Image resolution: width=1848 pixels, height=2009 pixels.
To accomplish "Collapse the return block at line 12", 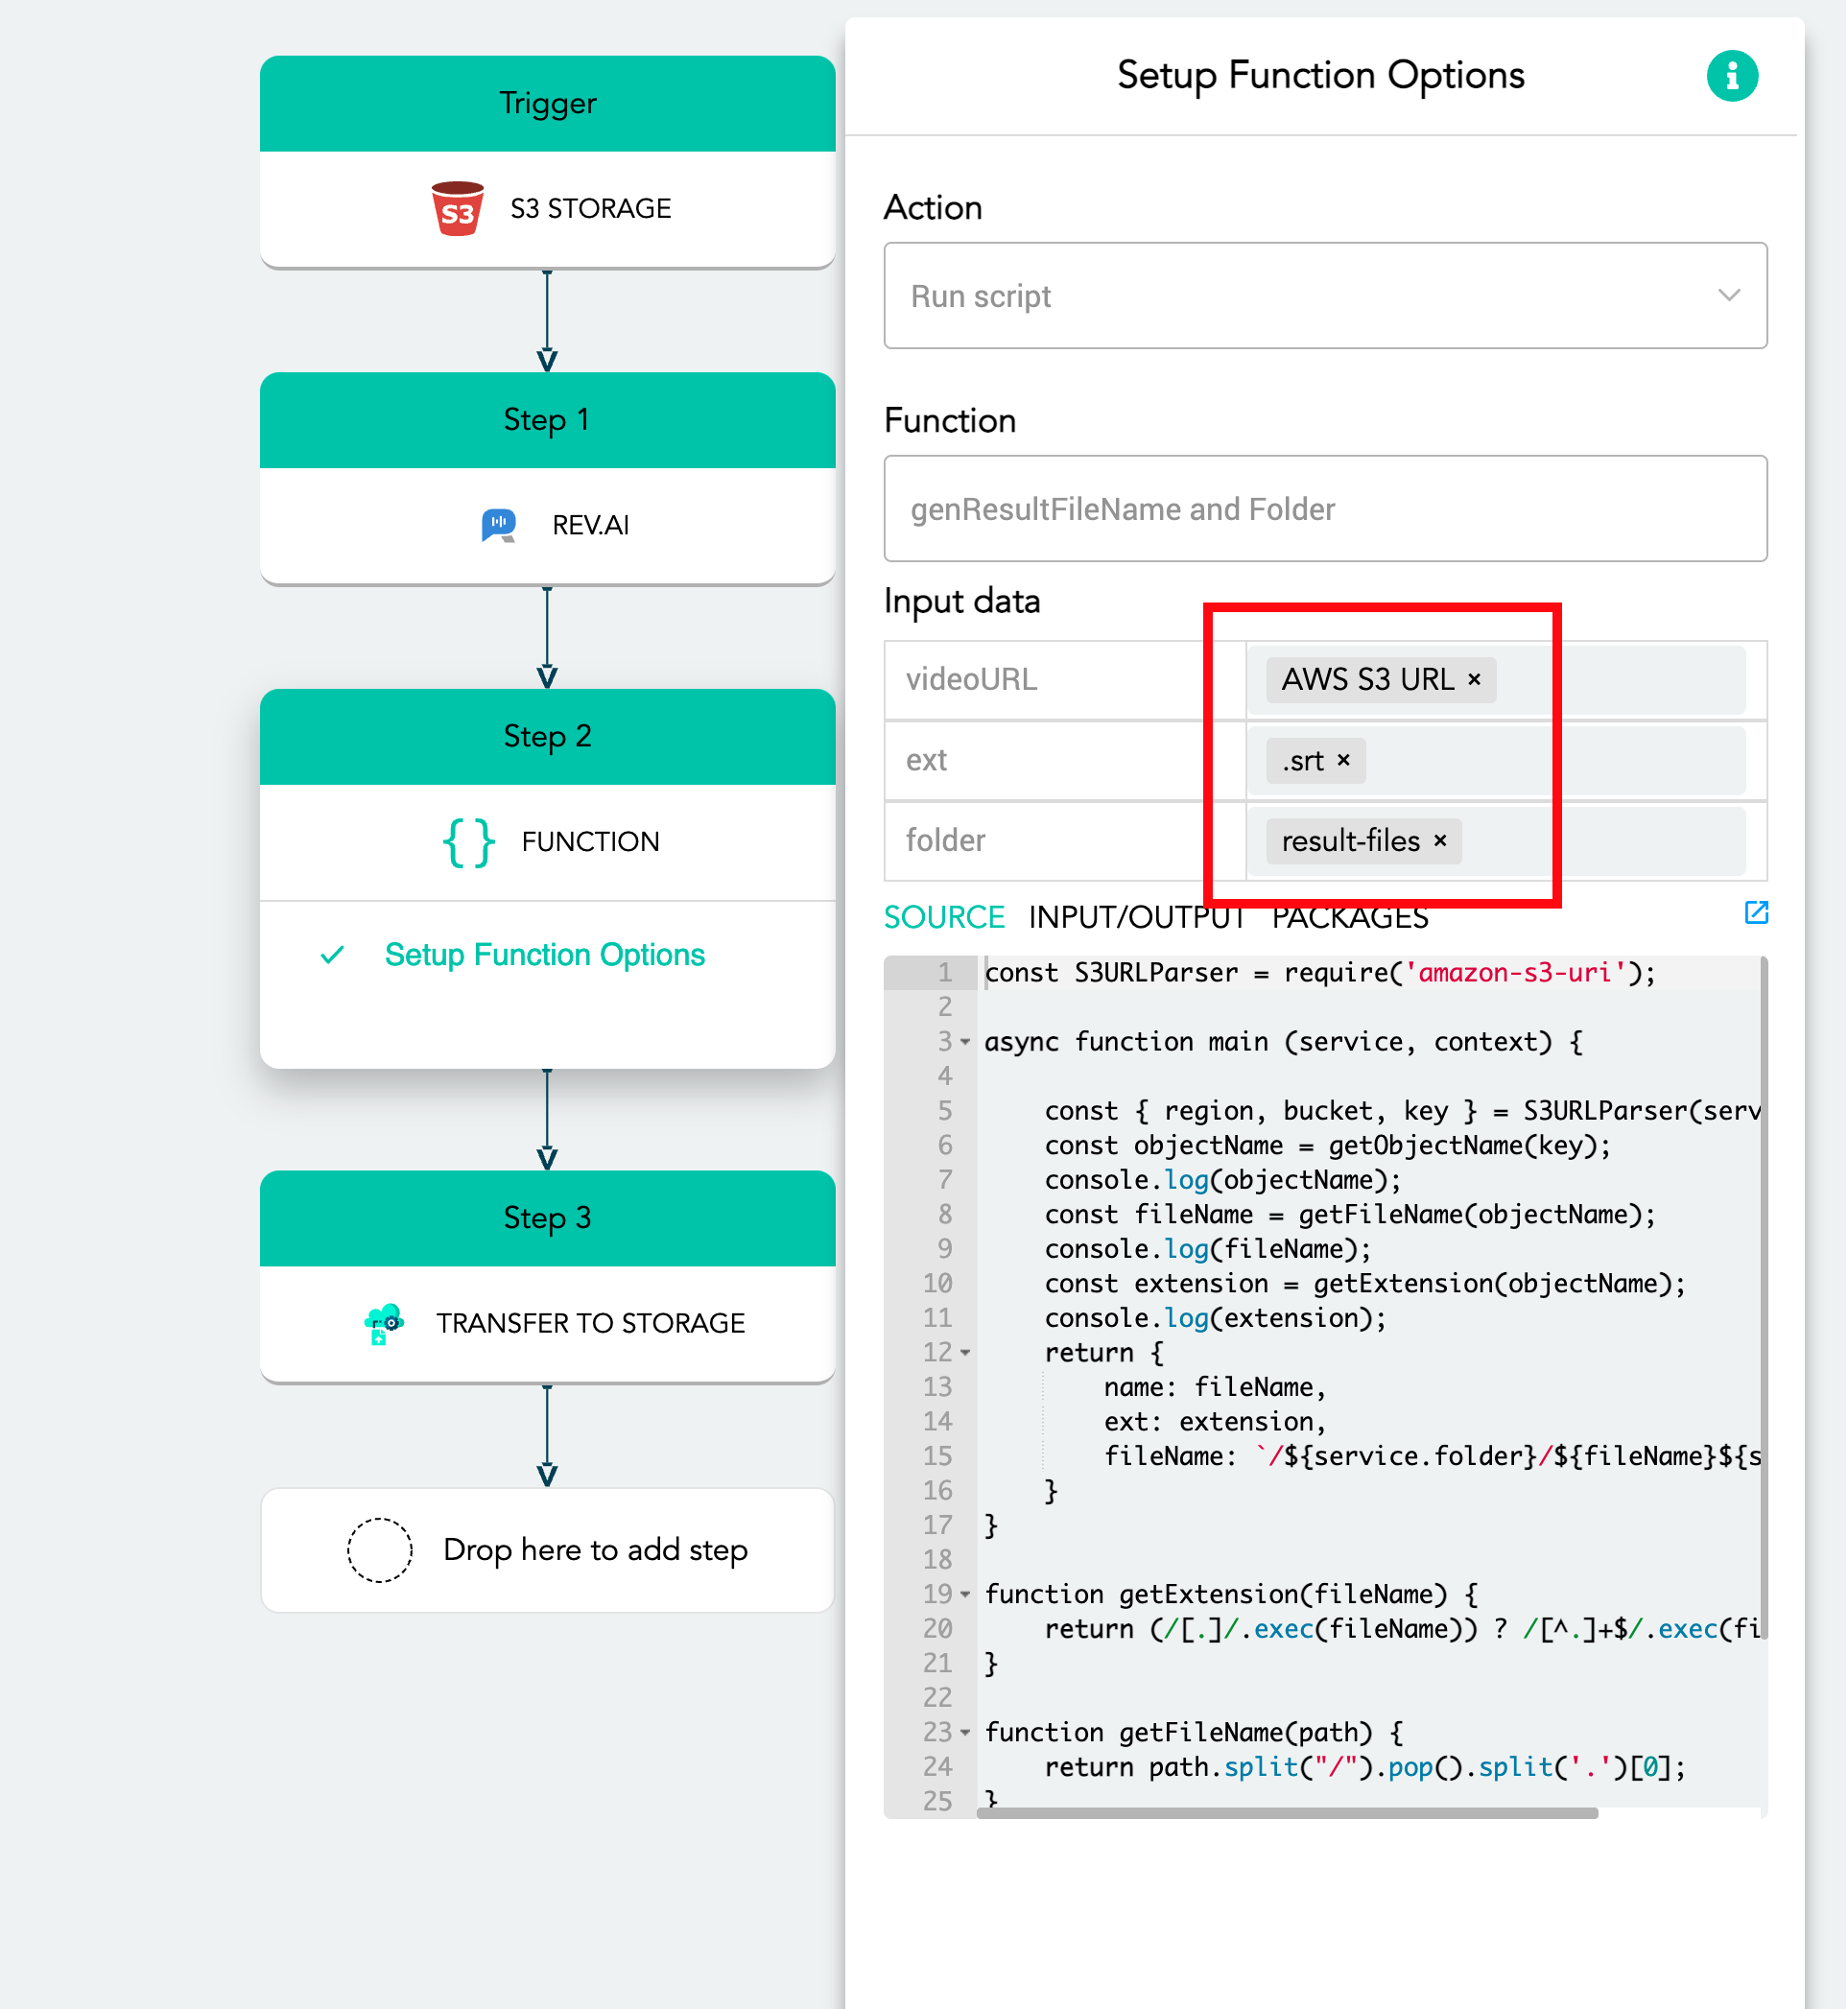I will 965,1353.
